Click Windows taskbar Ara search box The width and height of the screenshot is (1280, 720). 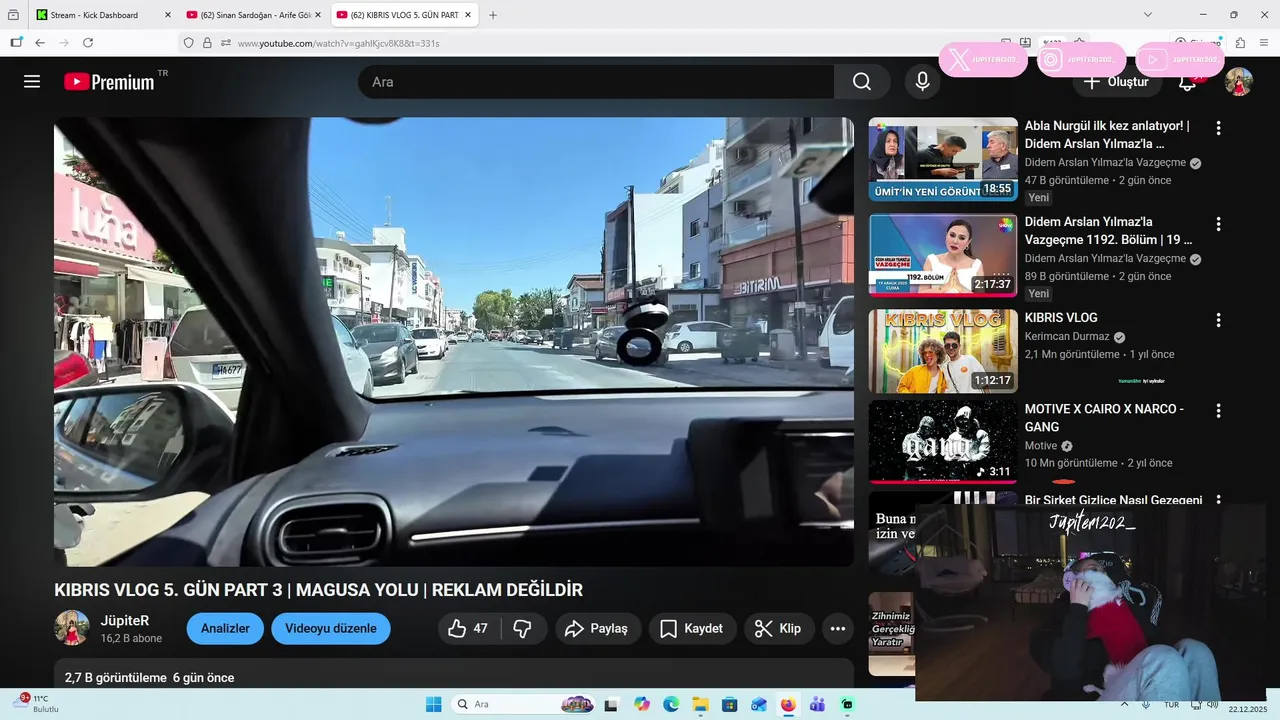point(522,704)
